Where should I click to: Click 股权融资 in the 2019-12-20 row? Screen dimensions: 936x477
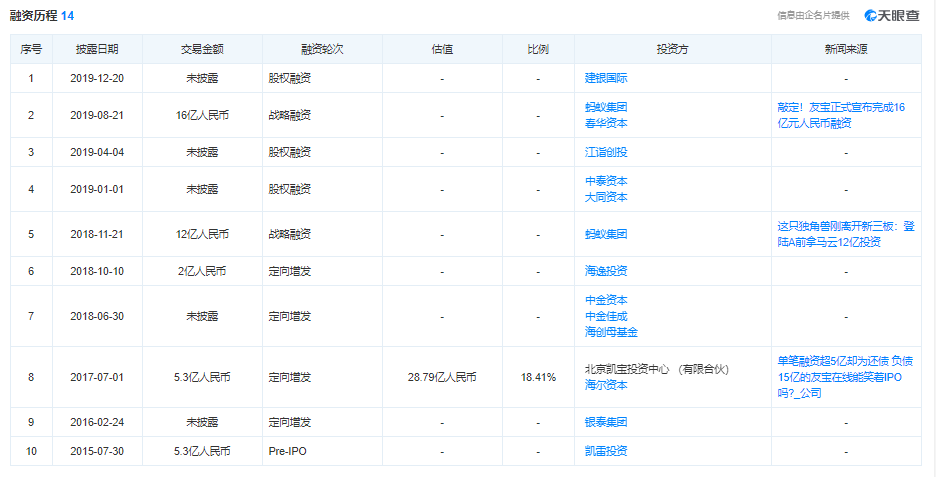coord(290,78)
